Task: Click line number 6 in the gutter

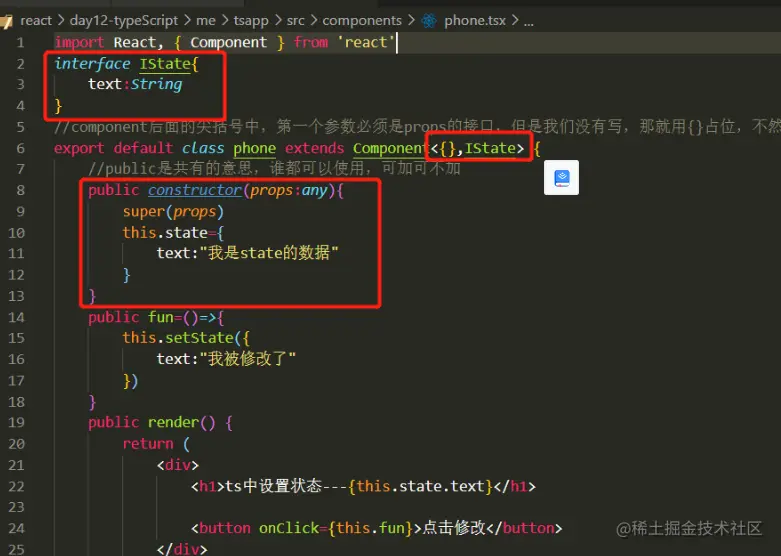Action: 20,148
